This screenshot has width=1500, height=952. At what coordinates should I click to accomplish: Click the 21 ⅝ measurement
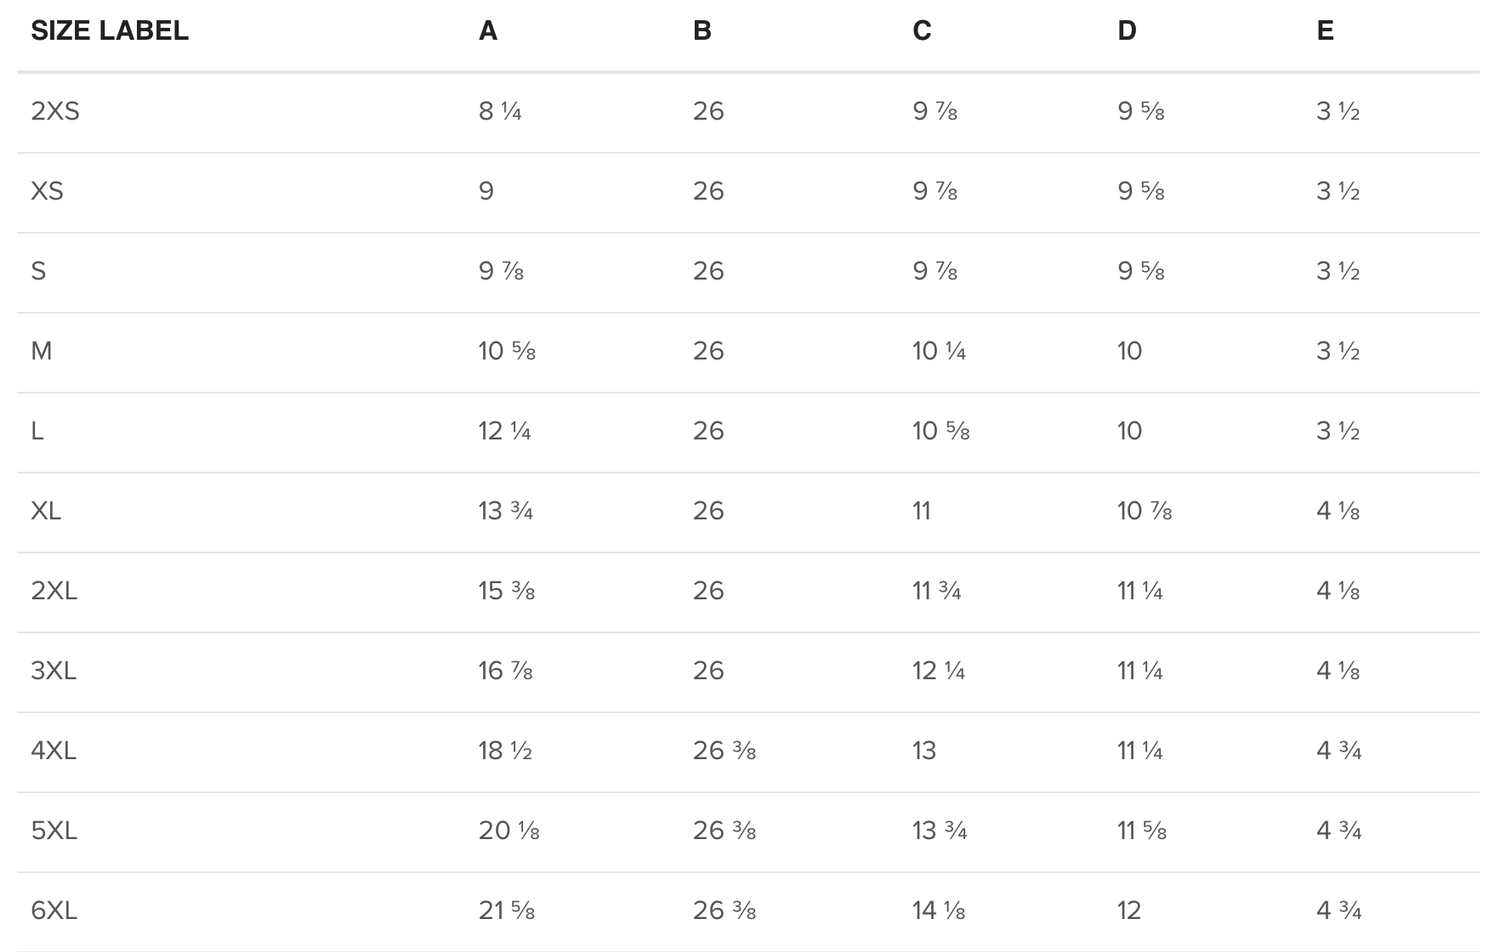[506, 911]
